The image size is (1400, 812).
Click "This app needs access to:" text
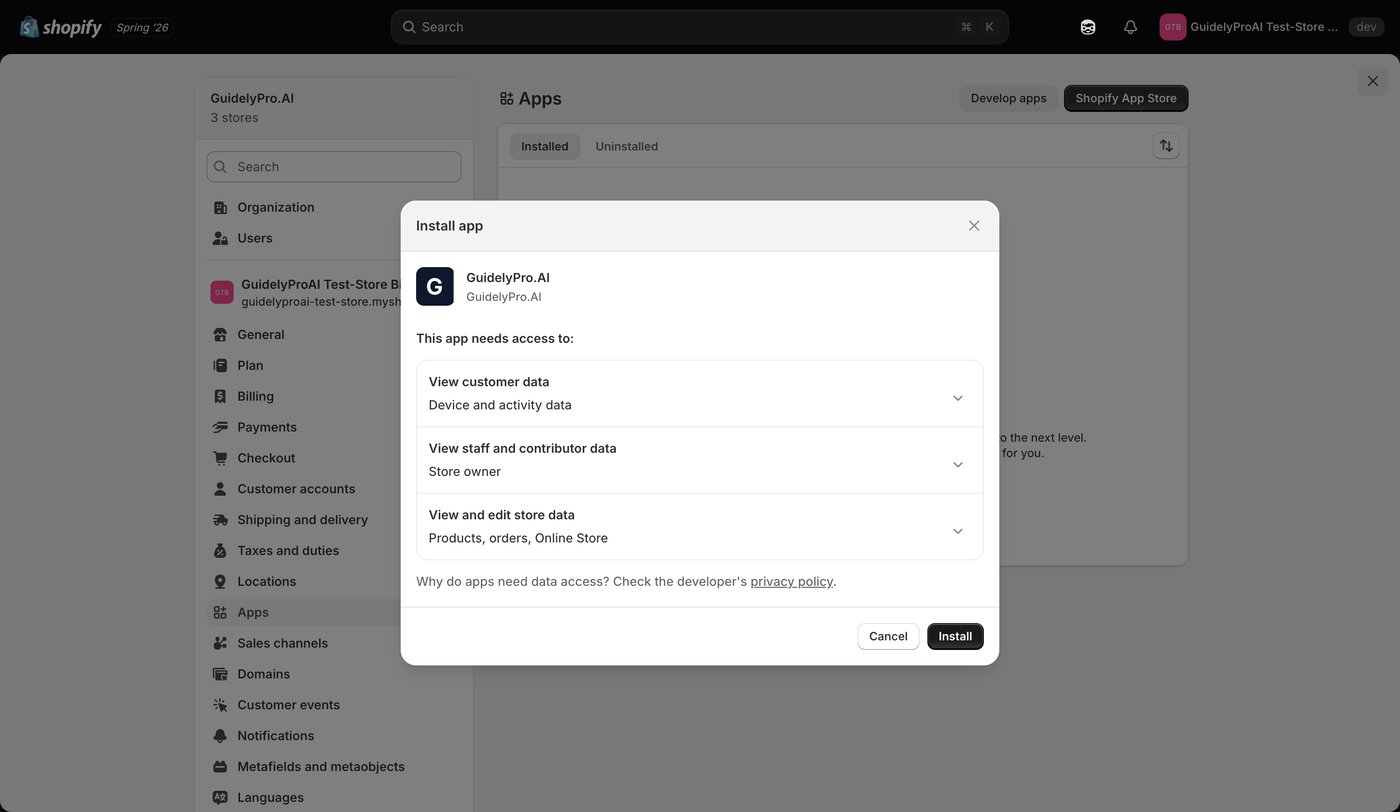[x=495, y=339]
